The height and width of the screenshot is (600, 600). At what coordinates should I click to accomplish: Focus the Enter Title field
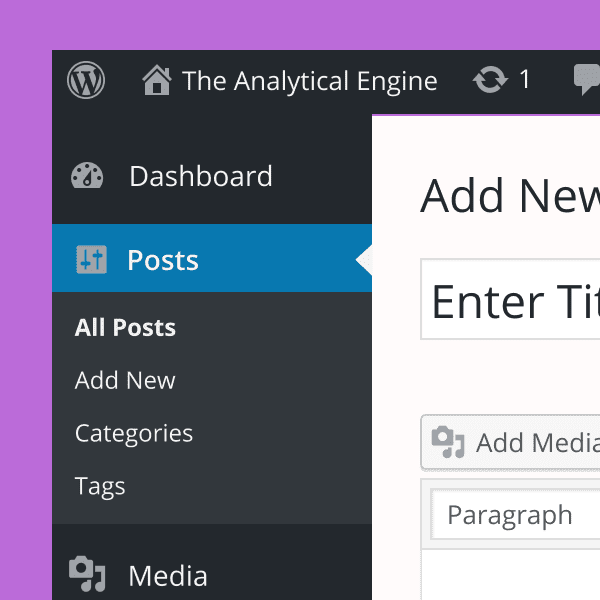pyautogui.click(x=510, y=299)
